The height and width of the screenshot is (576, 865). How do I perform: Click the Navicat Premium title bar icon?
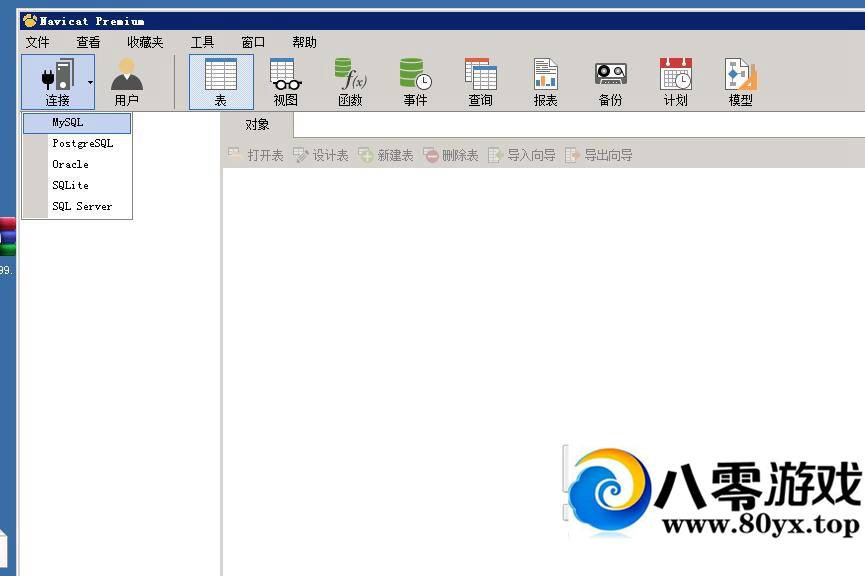pos(30,21)
